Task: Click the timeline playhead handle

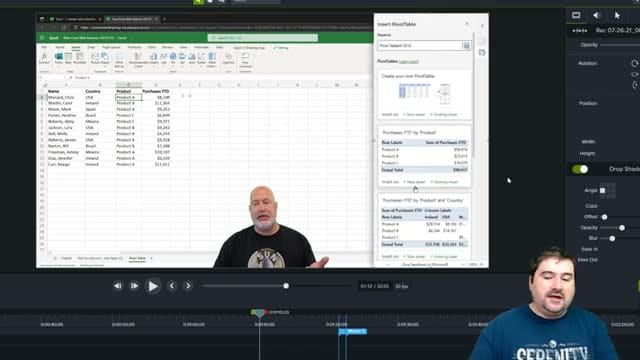Action: [259, 313]
